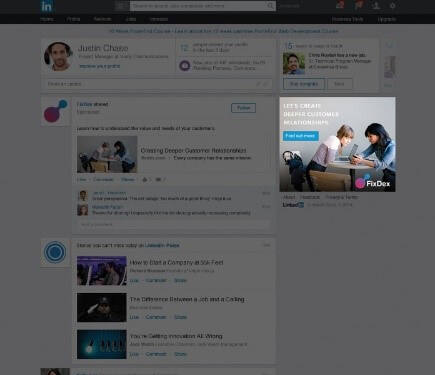The width and height of the screenshot is (435, 375).
Task: Click the pencil icon in update box
Action: pyautogui.click(x=258, y=84)
